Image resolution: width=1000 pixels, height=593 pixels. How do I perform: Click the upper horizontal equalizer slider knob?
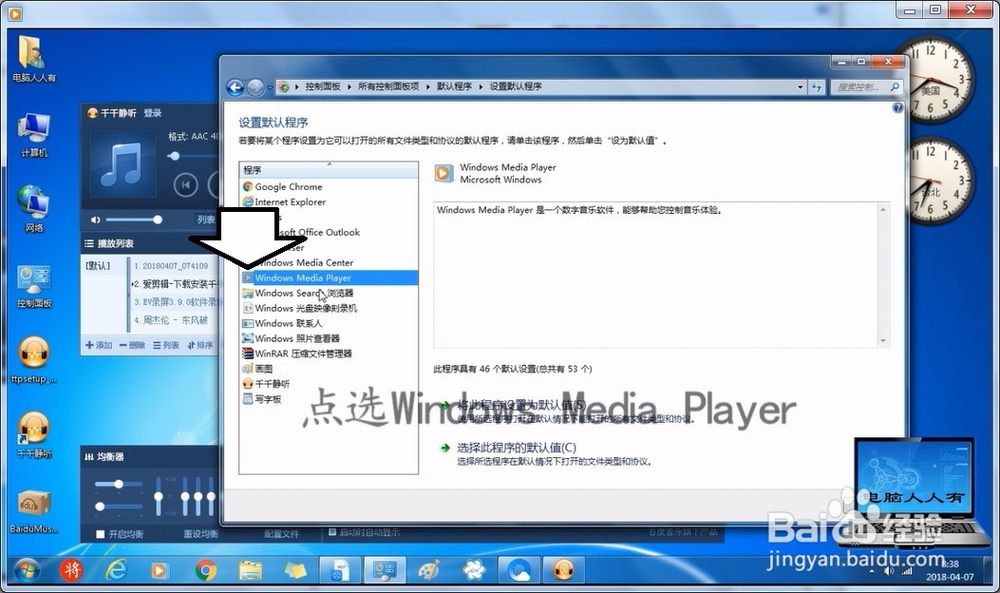[x=119, y=484]
